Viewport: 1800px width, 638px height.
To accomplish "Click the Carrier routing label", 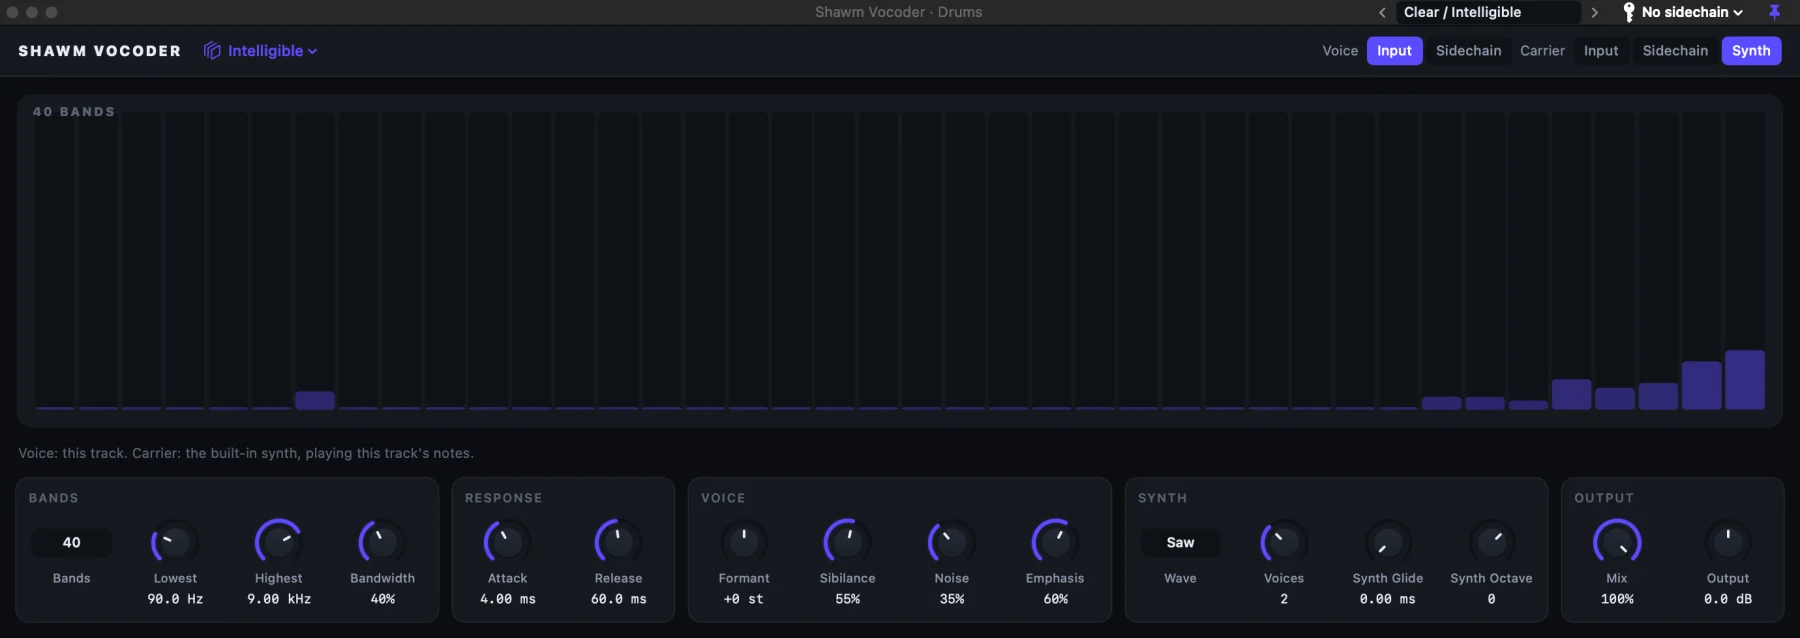I will click(x=1542, y=51).
